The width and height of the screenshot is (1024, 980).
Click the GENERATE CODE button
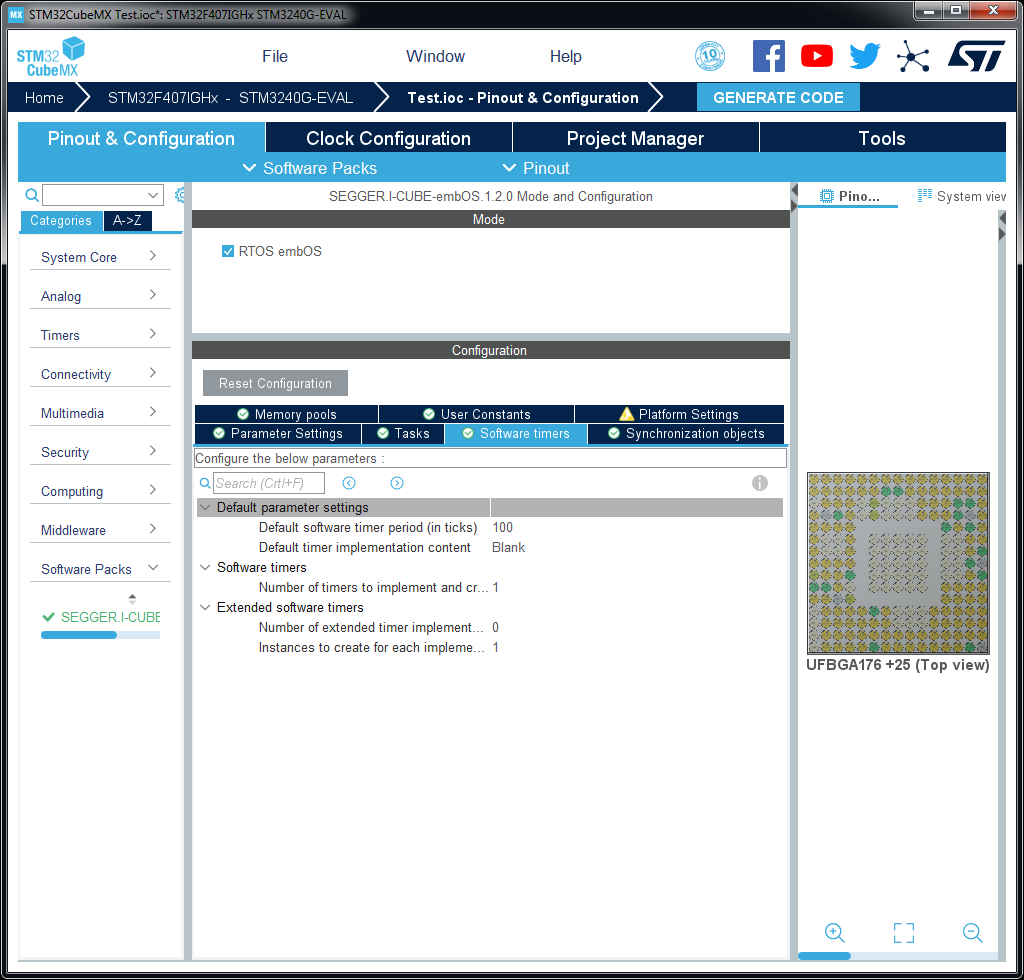(x=778, y=98)
